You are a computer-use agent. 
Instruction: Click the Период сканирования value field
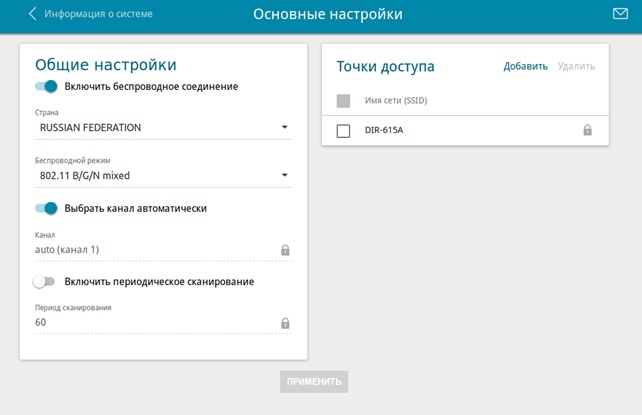[x=150, y=323]
